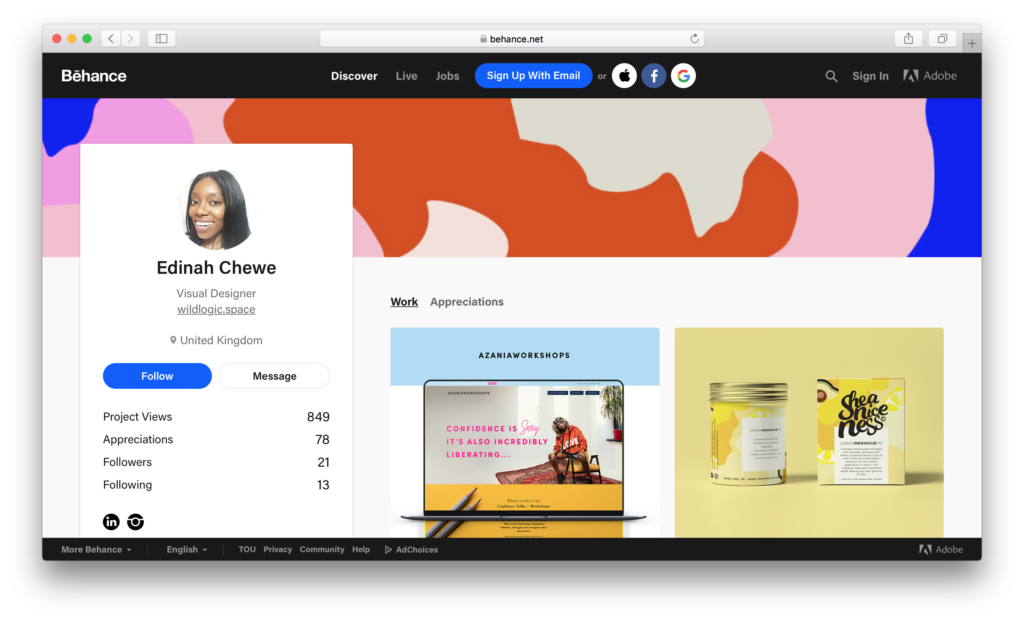Toggle the Safari sidebar button
The image size is (1024, 621).
(161, 39)
